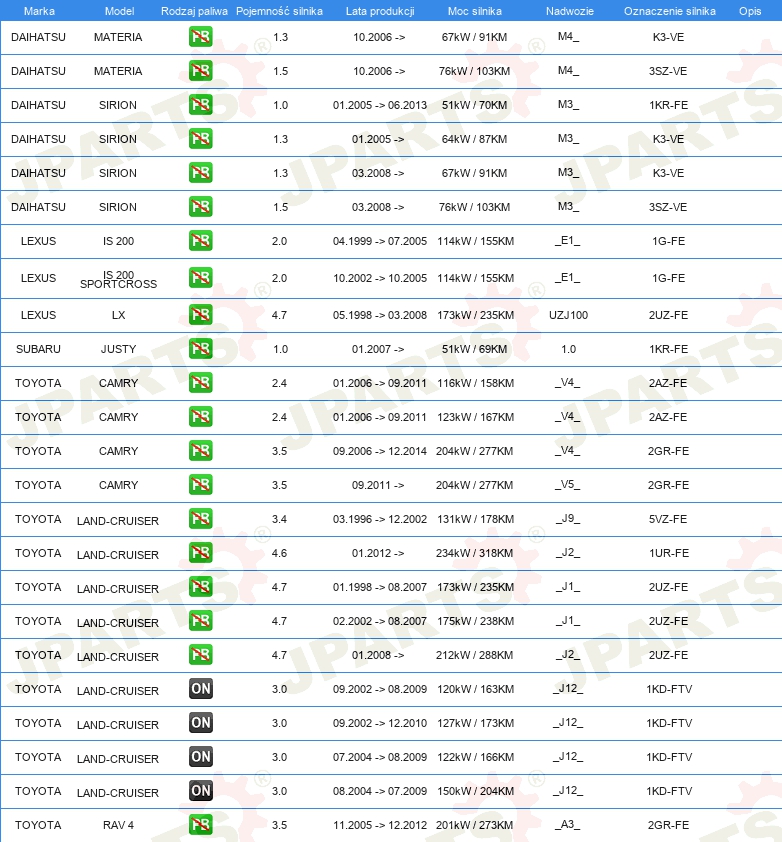Viewport: 782px width, 842px height.
Task: Click power value 201kW / 273KM
Action: [x=474, y=825]
